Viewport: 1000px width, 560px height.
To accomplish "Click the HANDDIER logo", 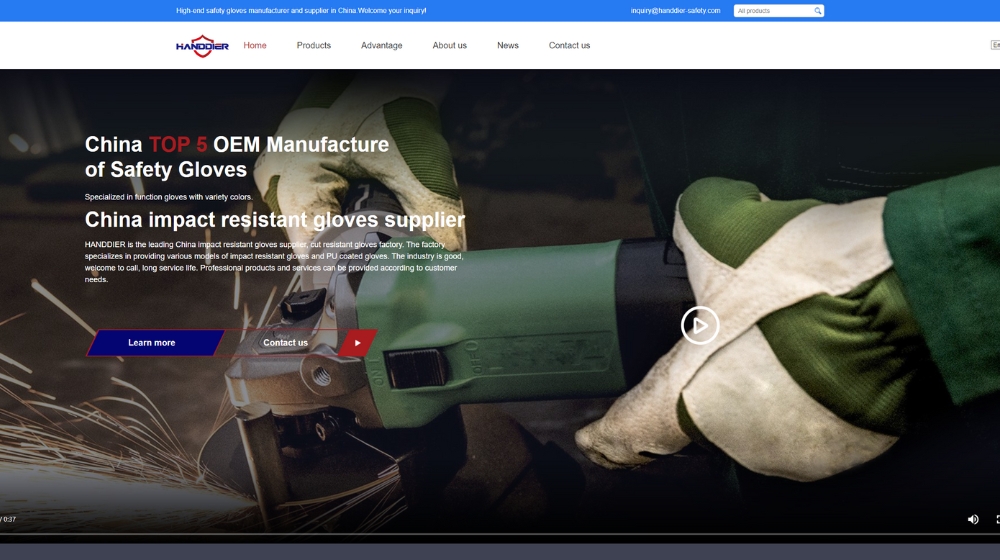I will click(202, 46).
